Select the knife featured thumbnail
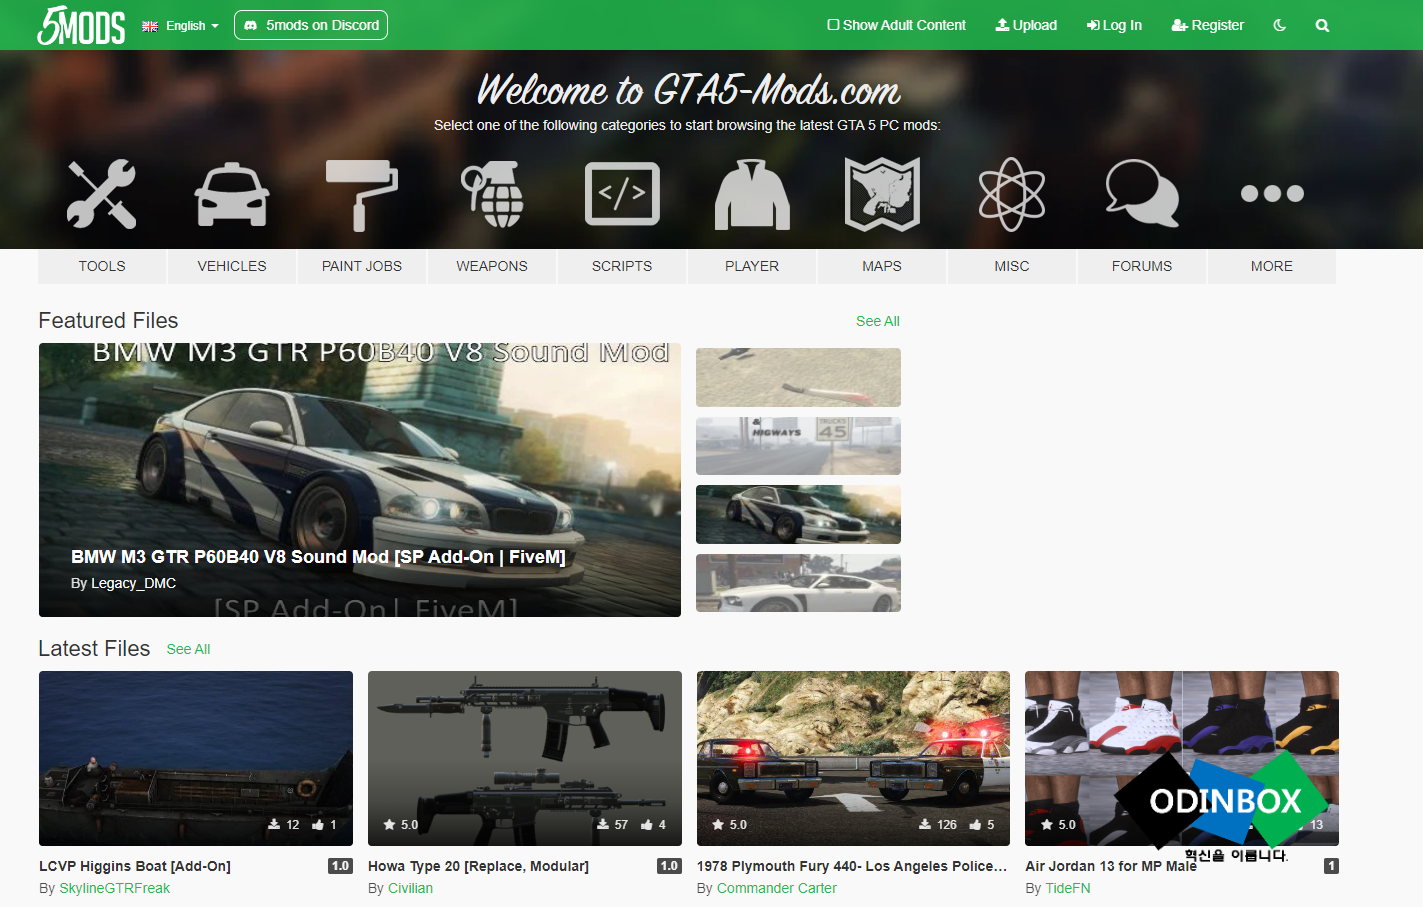This screenshot has height=907, width=1423. pyautogui.click(x=798, y=377)
